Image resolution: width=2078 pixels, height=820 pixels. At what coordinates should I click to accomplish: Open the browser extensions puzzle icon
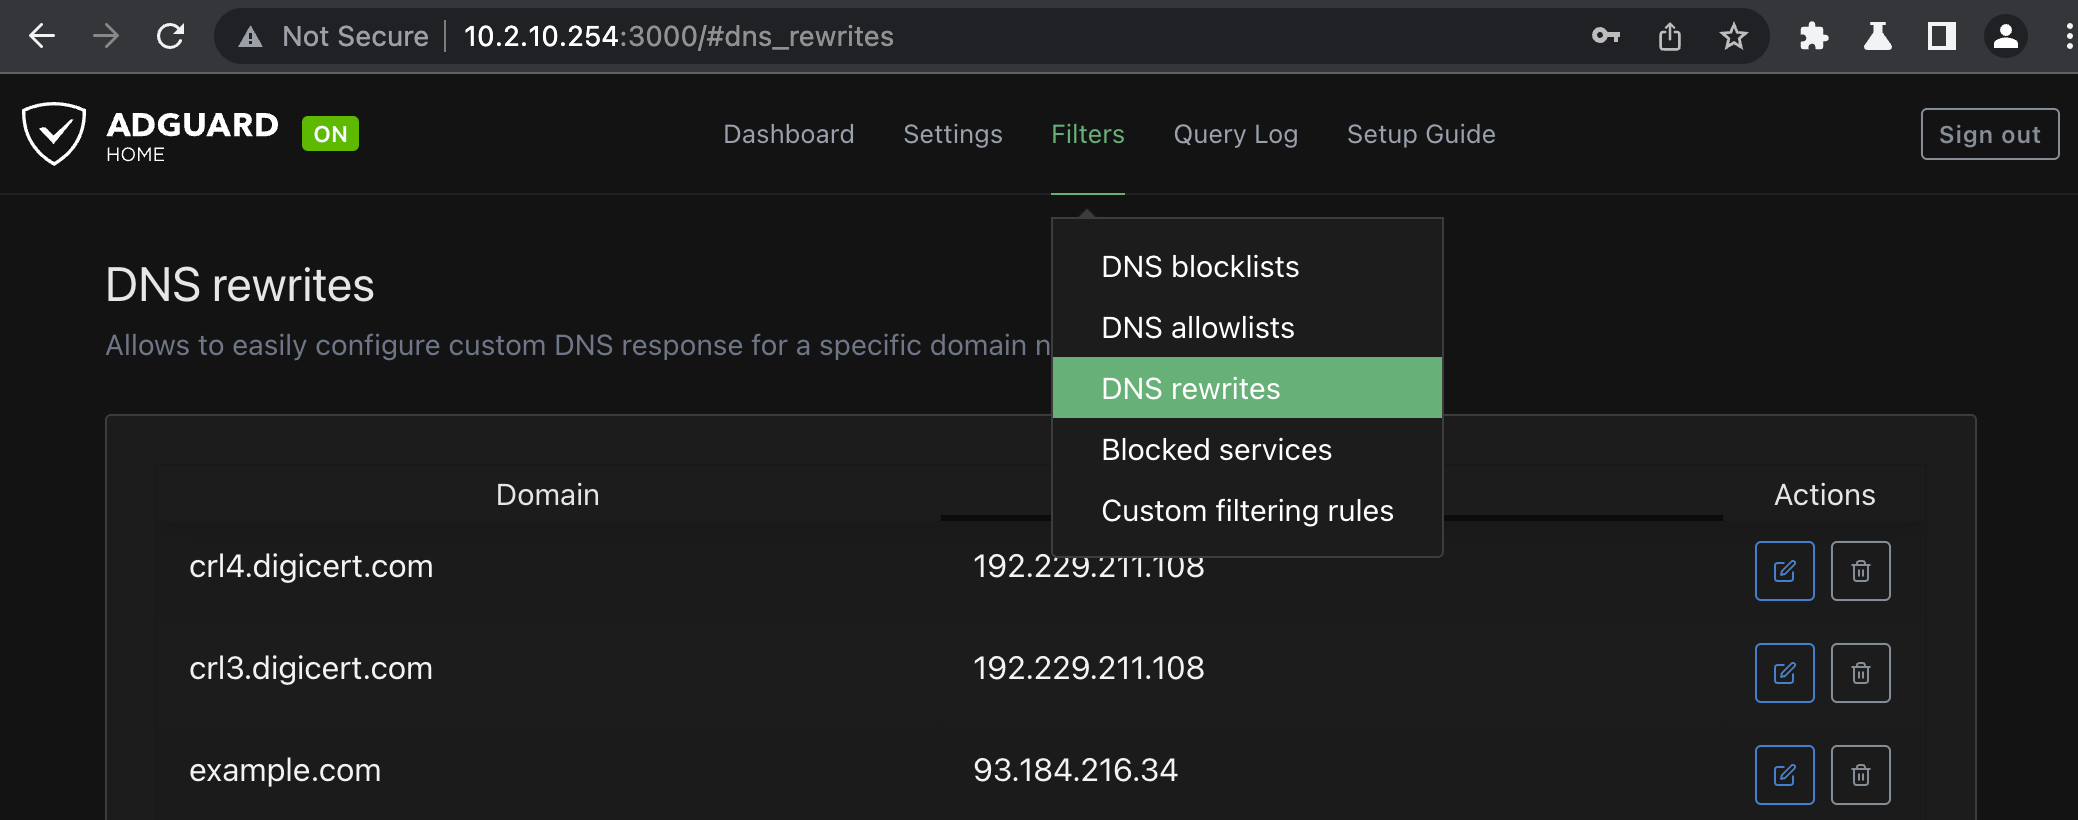[x=1813, y=37]
